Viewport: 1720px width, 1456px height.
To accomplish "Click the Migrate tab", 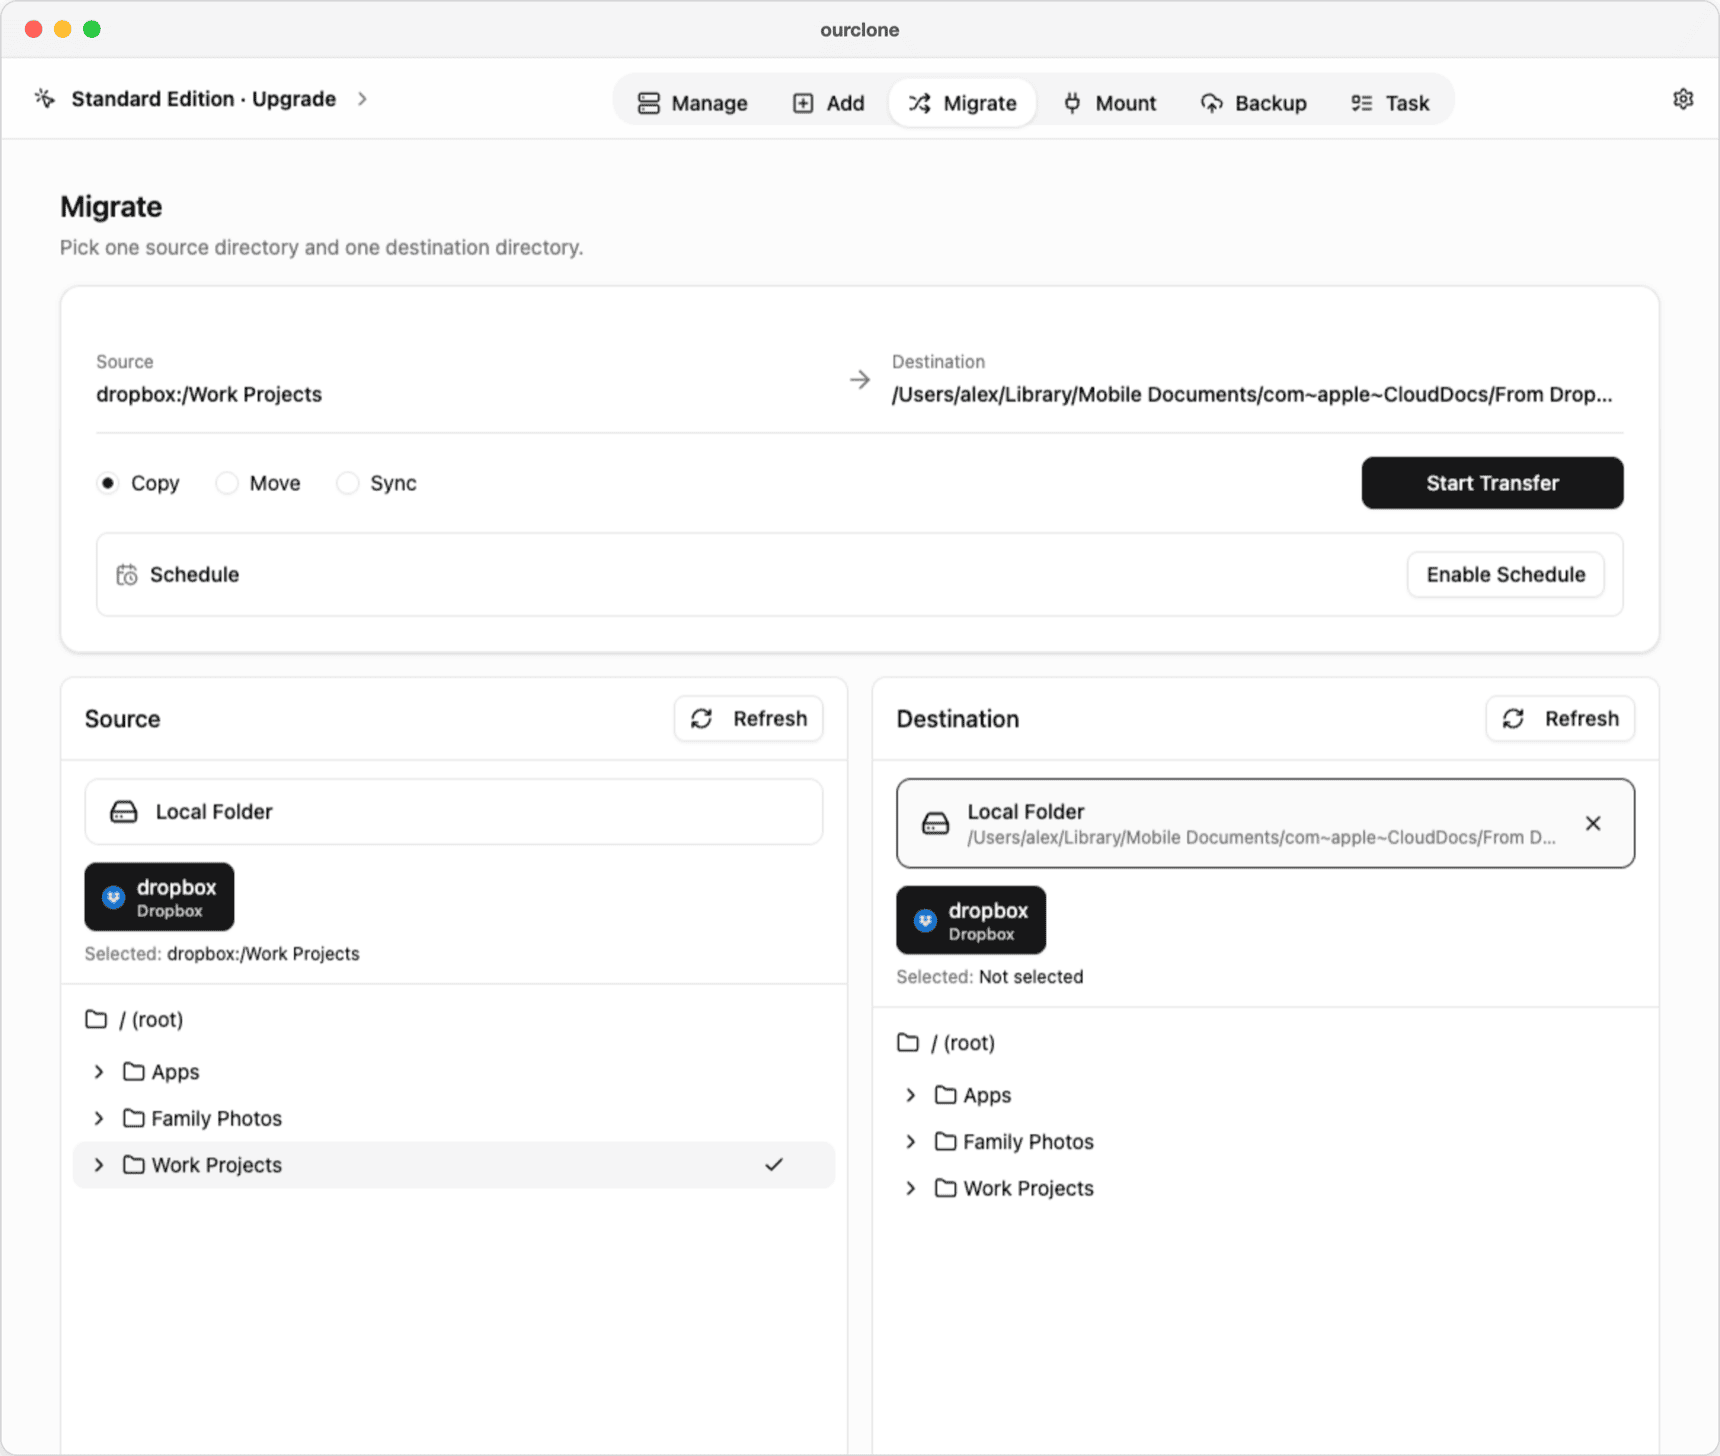I will click(962, 103).
